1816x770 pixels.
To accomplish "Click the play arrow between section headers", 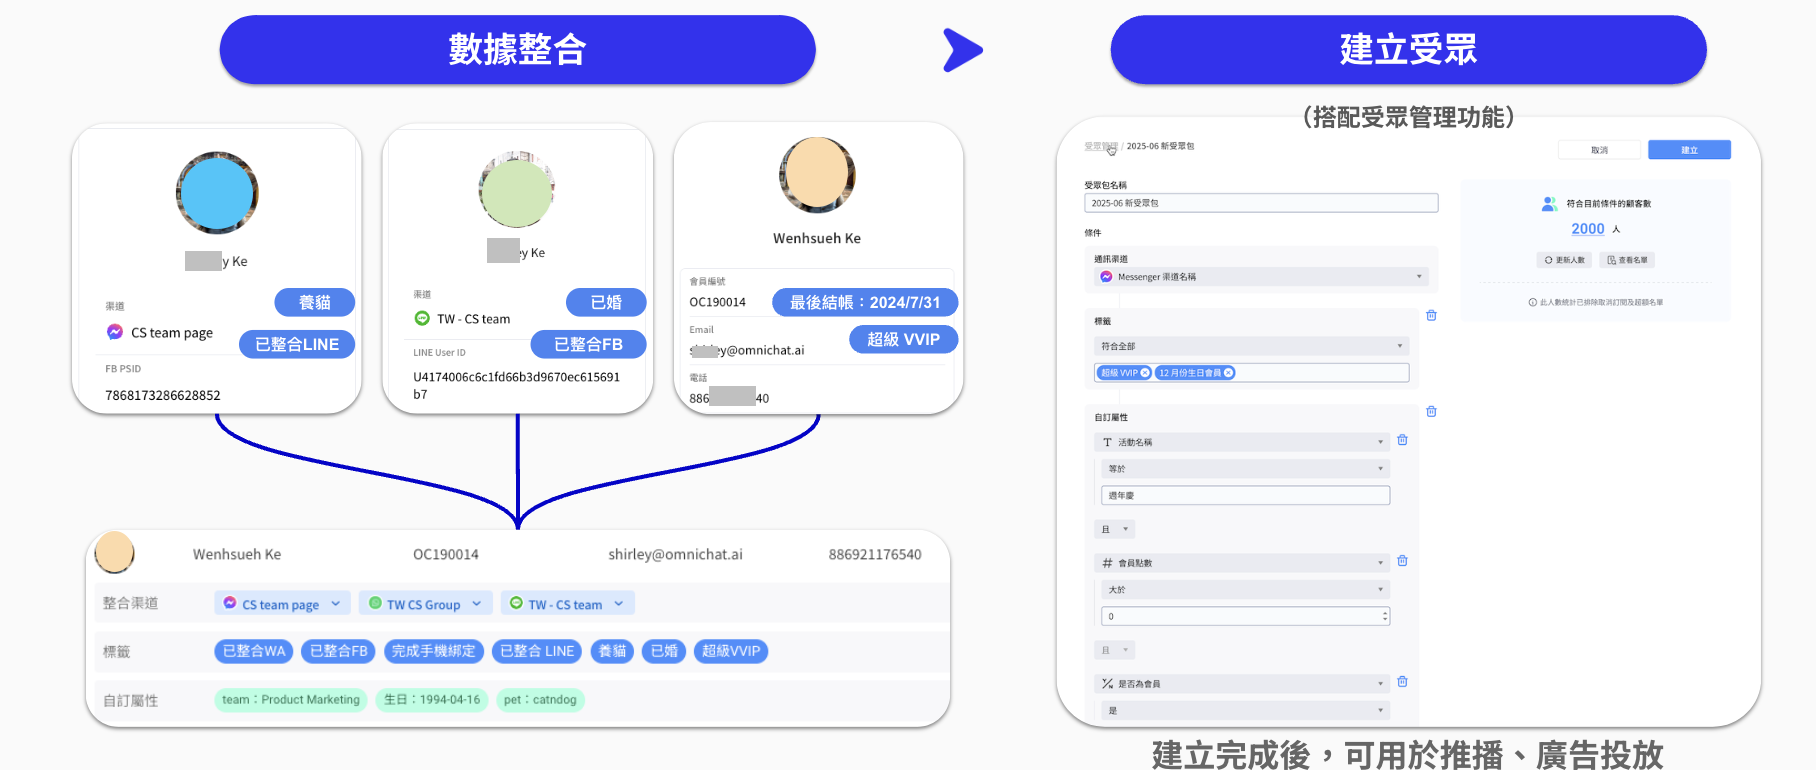I will point(962,50).
